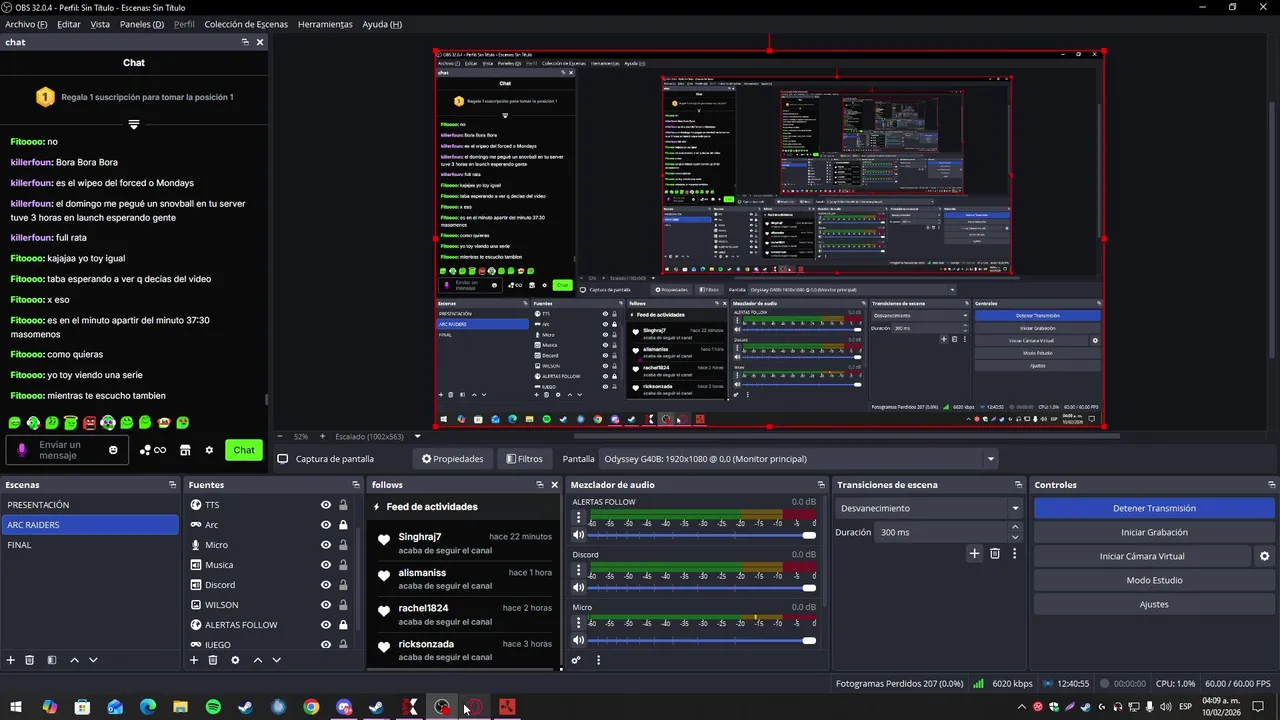Click the Enviar un mensaje field
1280x720 pixels.
coord(68,450)
